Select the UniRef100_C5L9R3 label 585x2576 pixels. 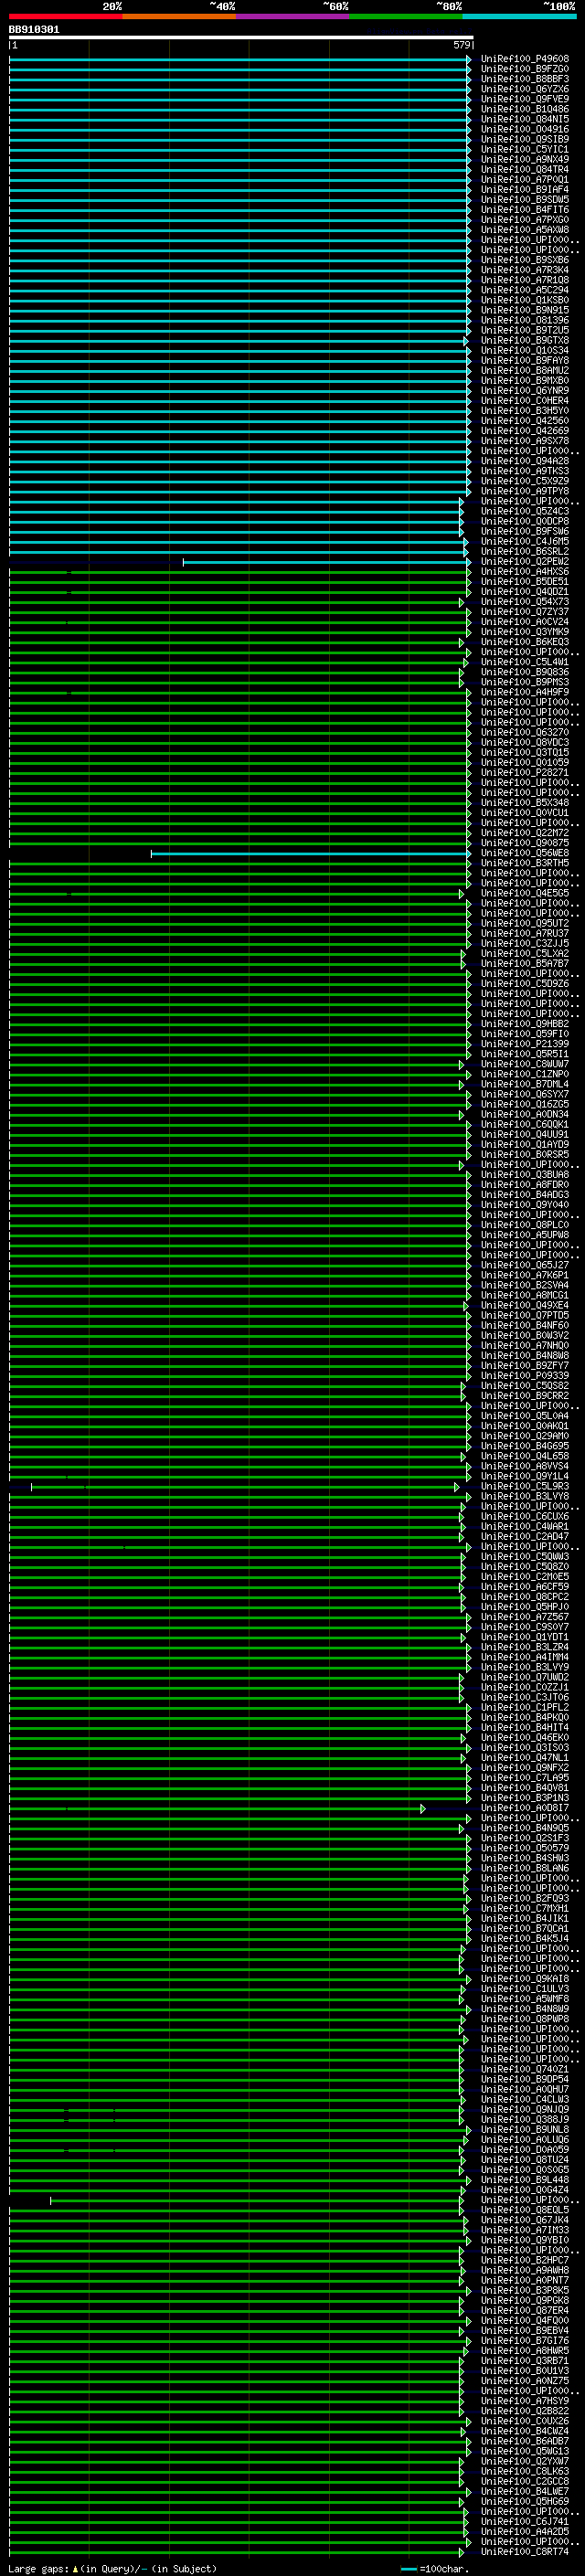525,1487
